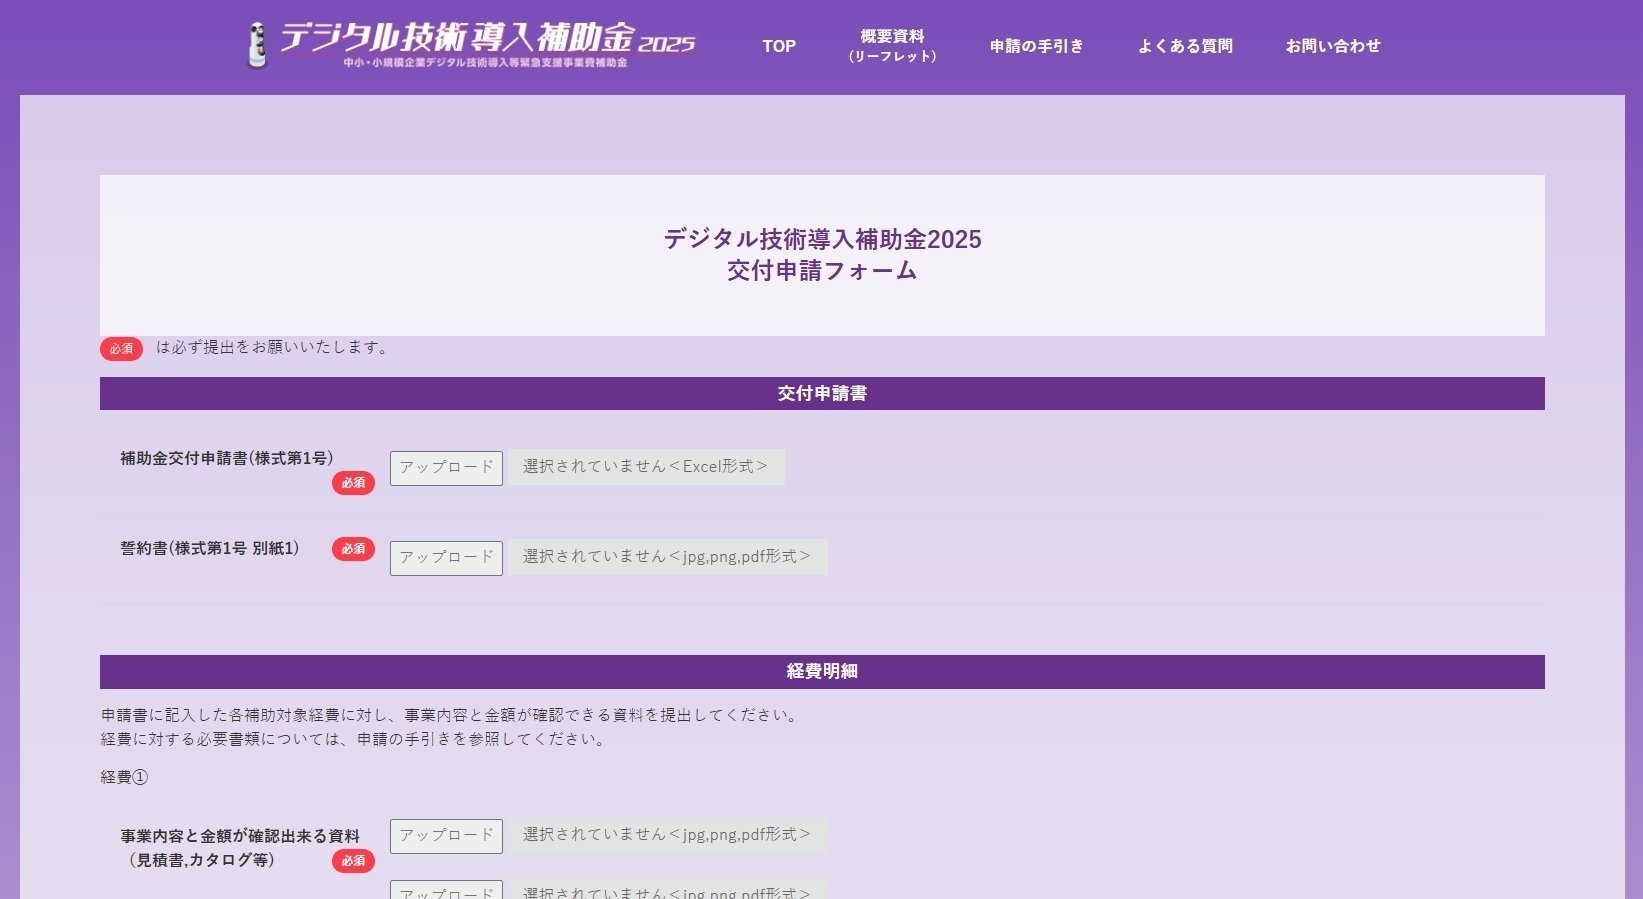This screenshot has width=1643, height=899.
Task: Click the 交付申請フォーム page title
Action: tap(822, 270)
